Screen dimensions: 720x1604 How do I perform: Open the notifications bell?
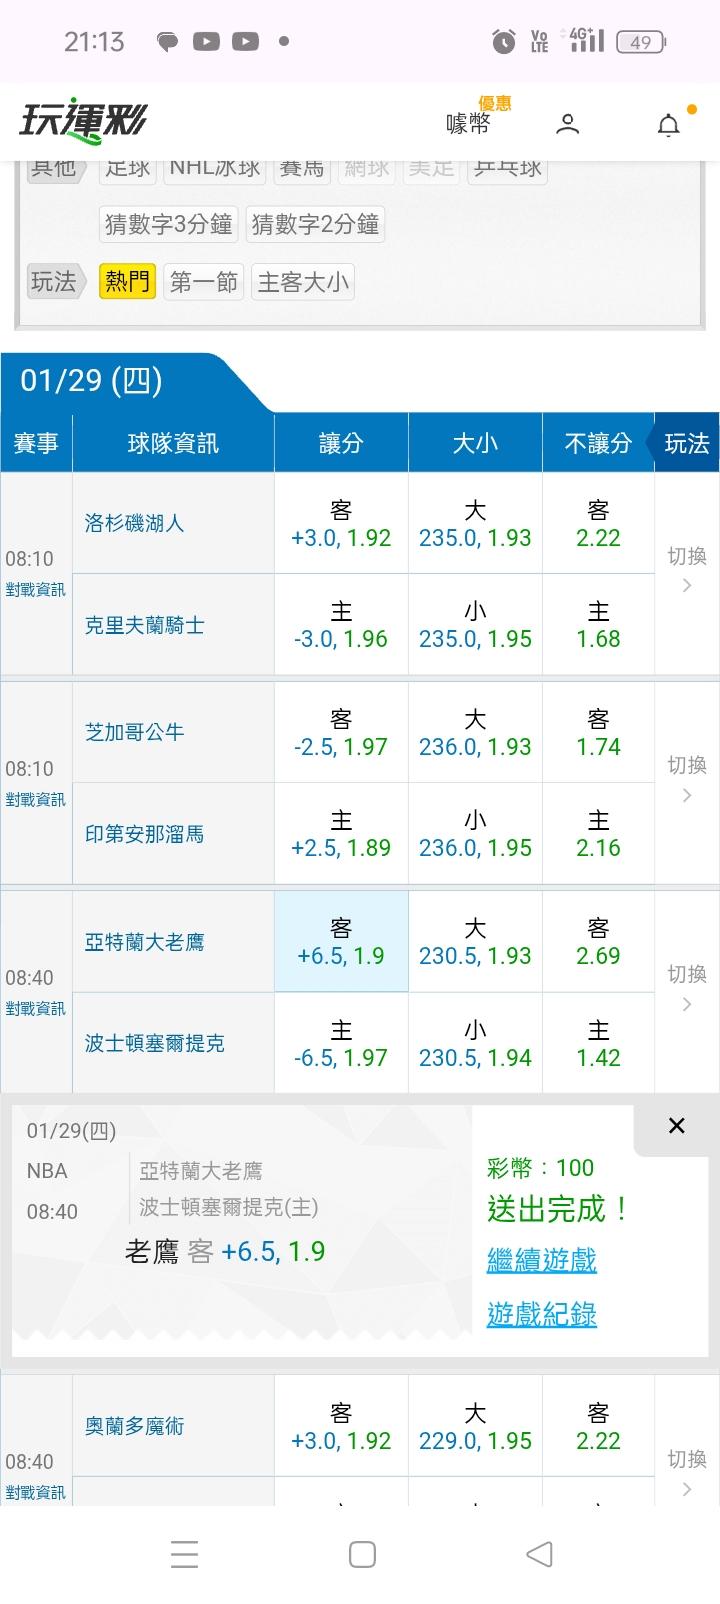pyautogui.click(x=668, y=125)
